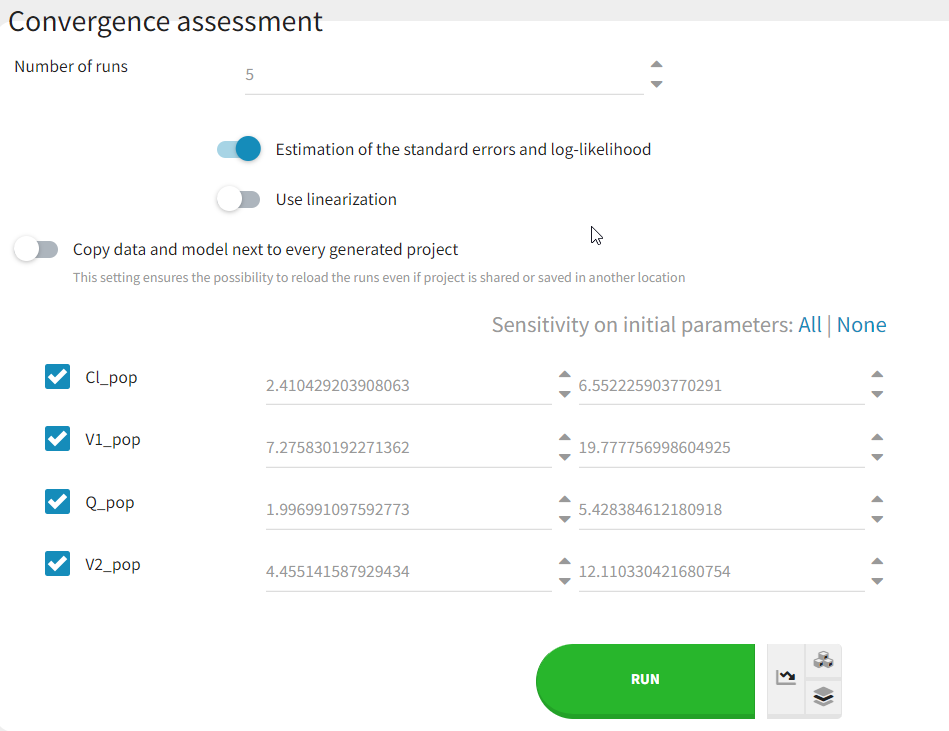Viewport: 949px width, 731px height.
Task: Decrease V2_pop lower bound value
Action: (x=564, y=581)
